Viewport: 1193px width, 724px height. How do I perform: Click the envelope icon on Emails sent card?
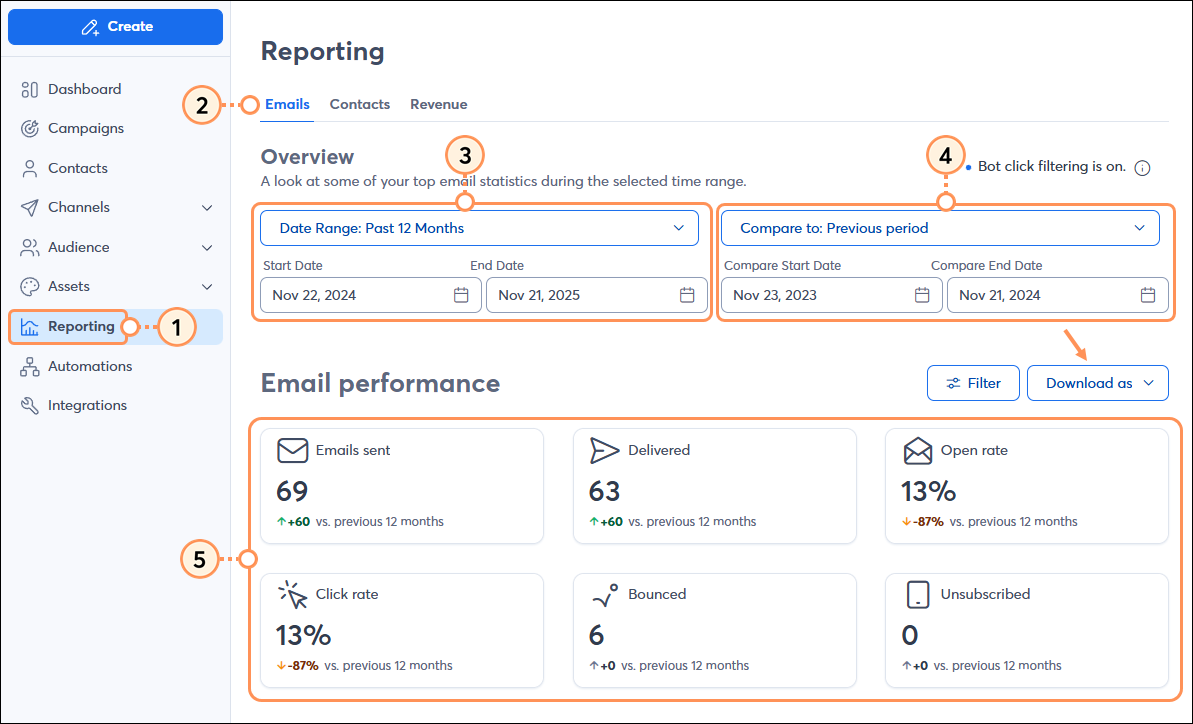292,450
